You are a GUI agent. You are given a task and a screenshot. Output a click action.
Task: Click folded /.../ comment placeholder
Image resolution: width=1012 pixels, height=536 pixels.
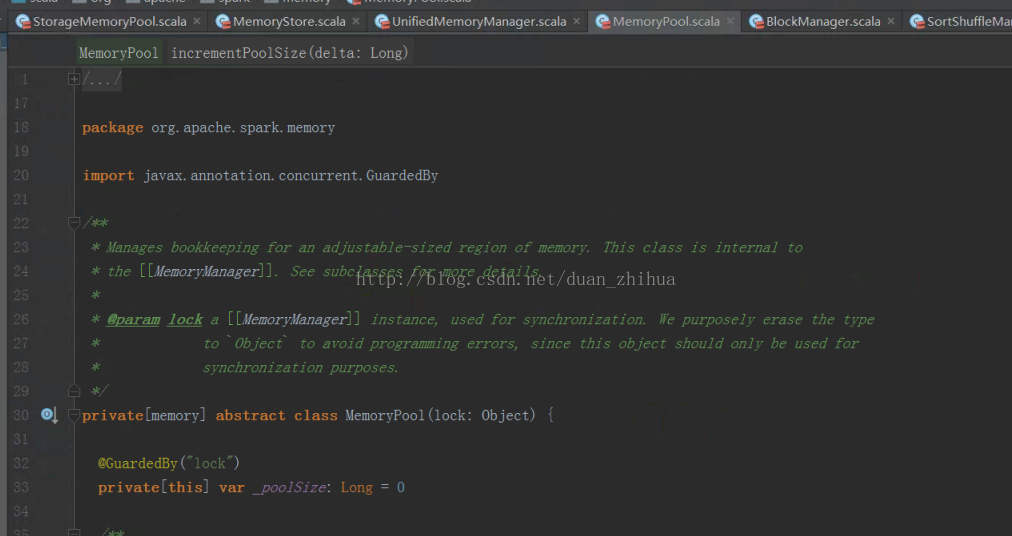pos(101,79)
